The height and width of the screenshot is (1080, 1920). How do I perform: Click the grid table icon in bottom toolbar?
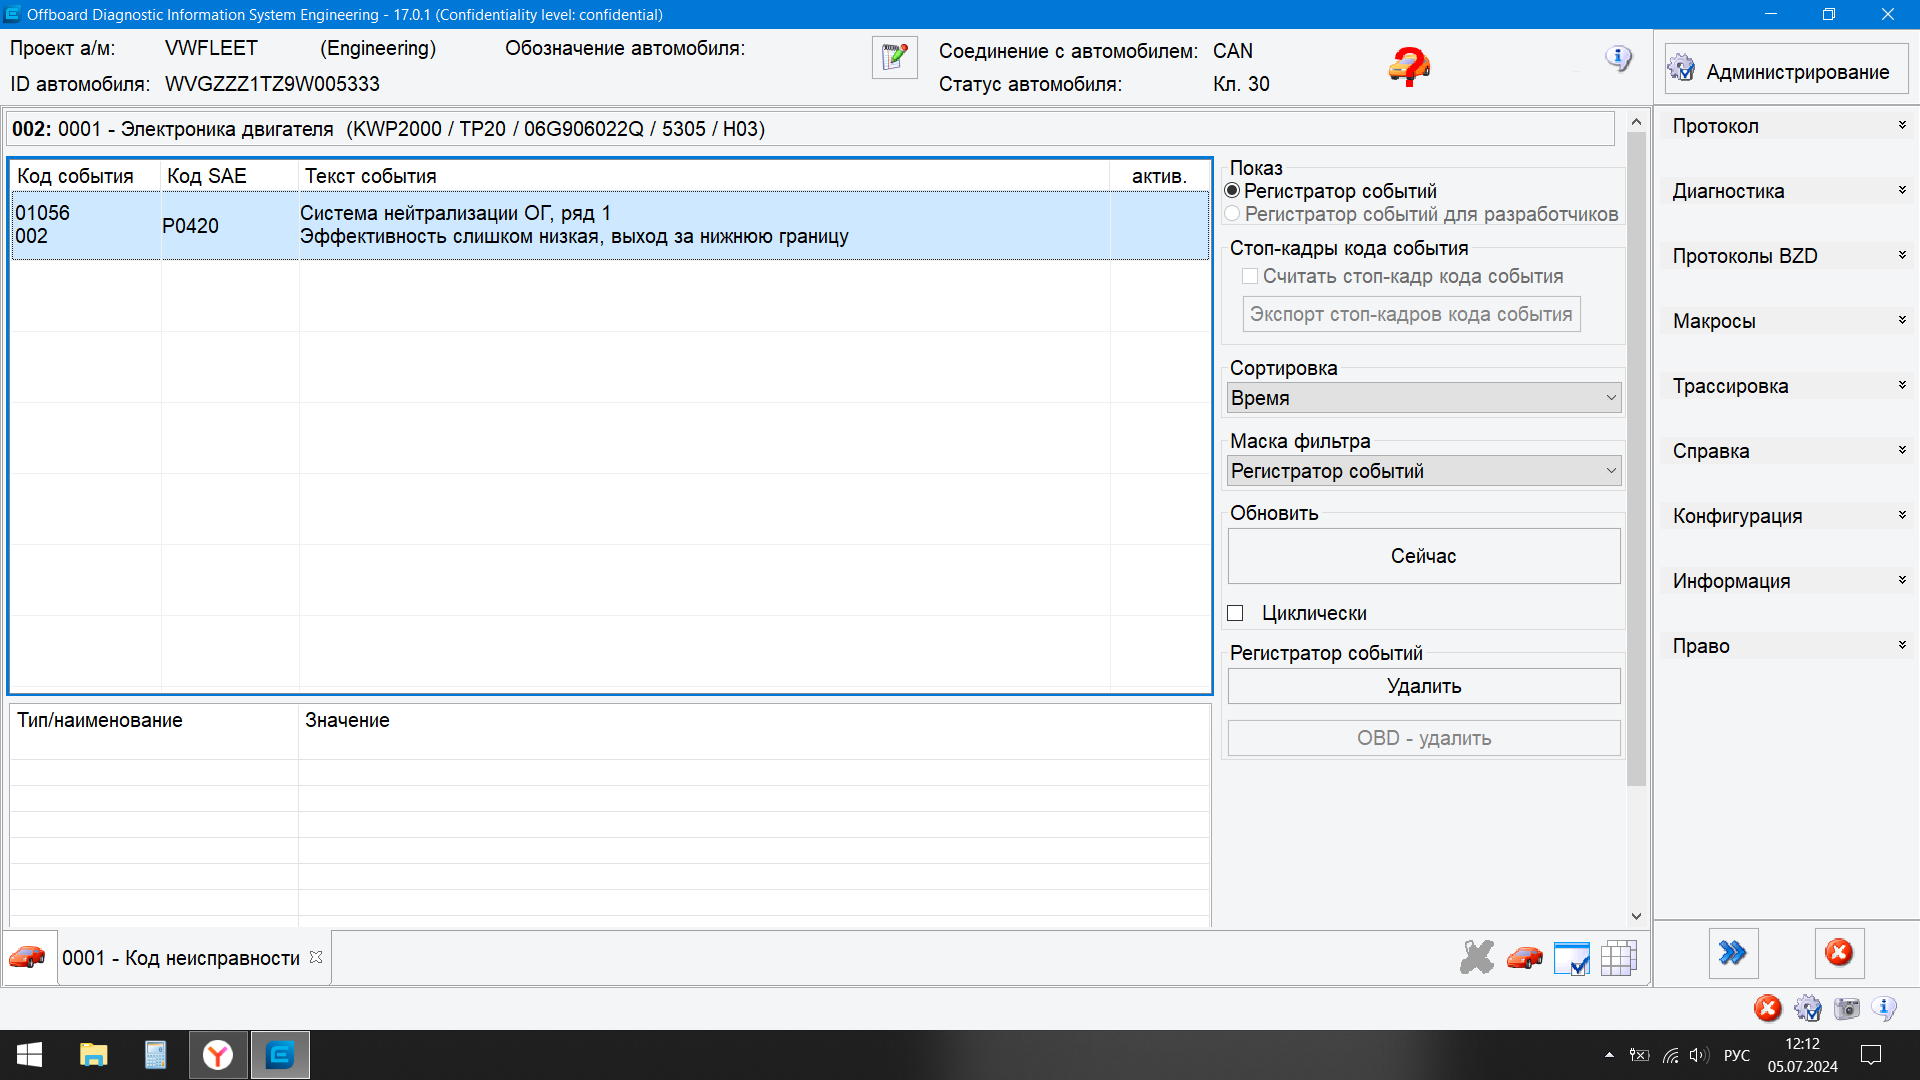(x=1618, y=957)
